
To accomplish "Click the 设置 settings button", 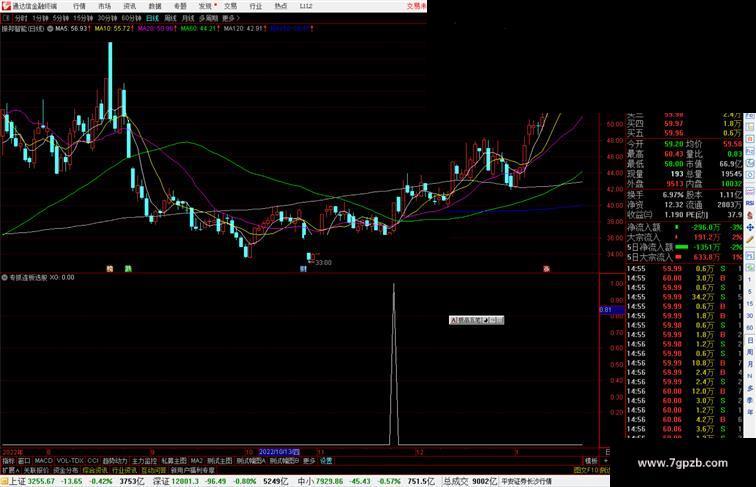I will point(326,461).
